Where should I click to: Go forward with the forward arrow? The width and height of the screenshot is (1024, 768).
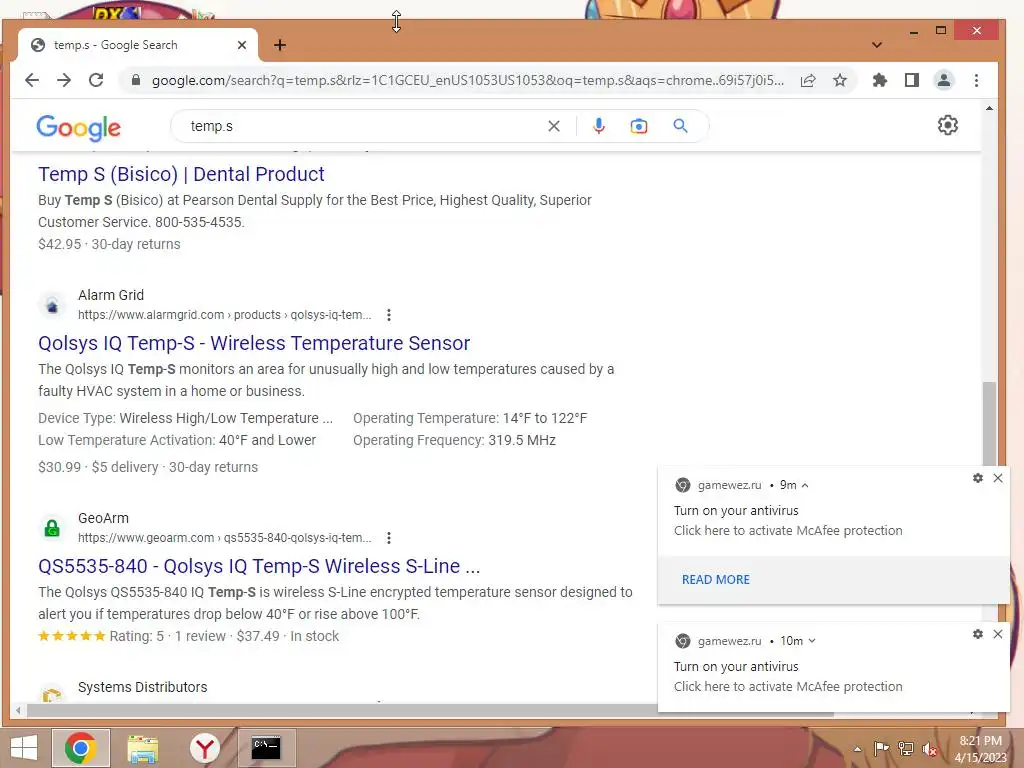(64, 80)
